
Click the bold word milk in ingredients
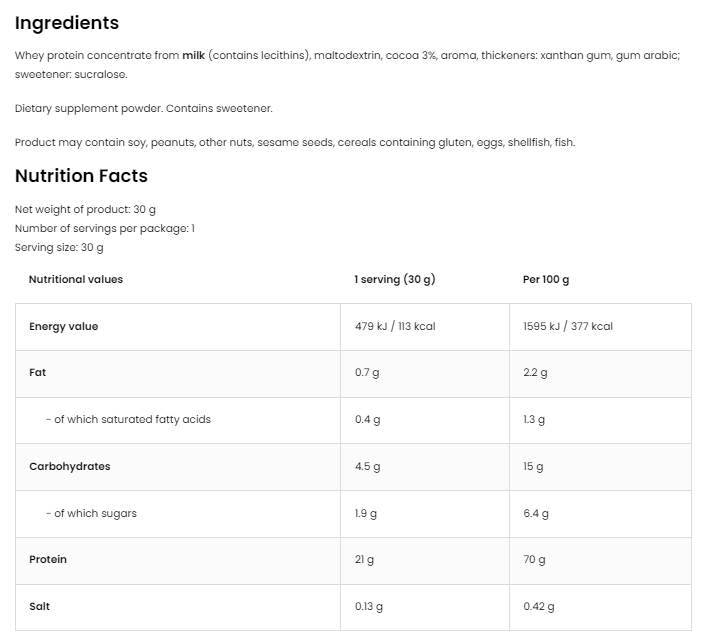194,56
